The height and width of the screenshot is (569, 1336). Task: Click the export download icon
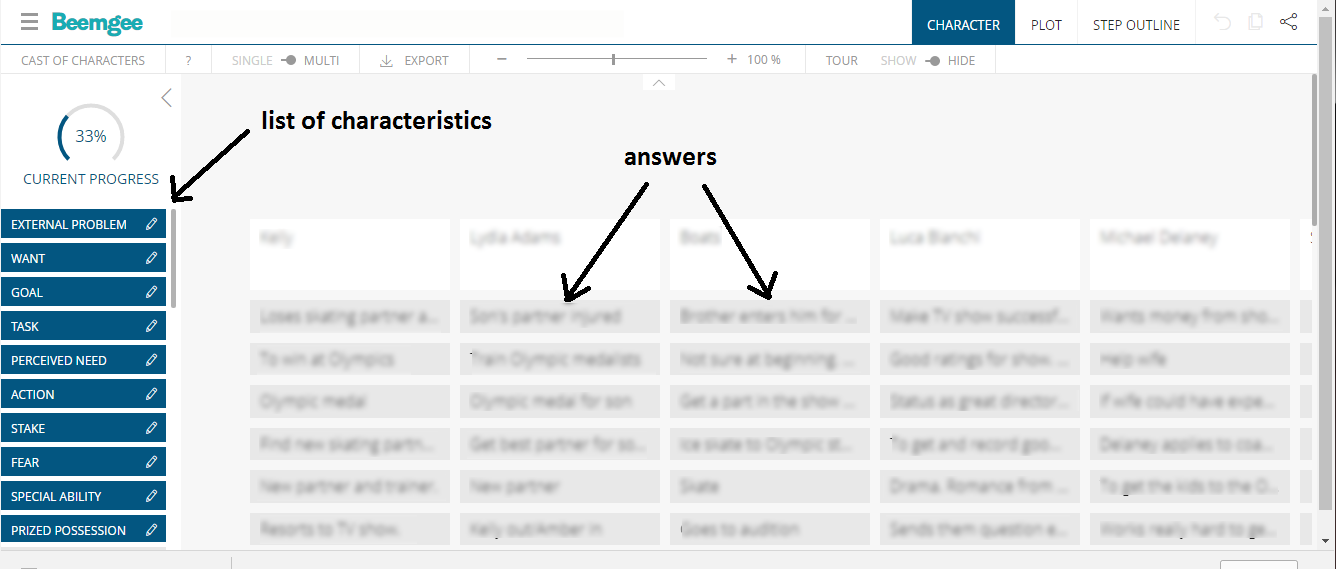click(387, 60)
